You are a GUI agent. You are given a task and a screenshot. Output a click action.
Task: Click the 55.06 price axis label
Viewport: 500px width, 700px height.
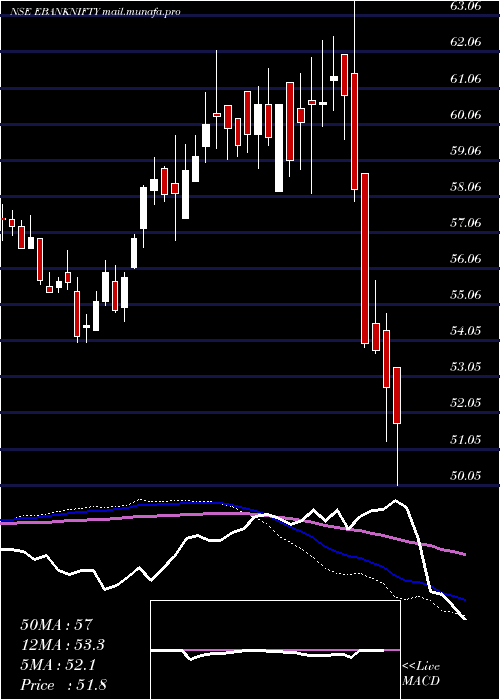tap(466, 295)
